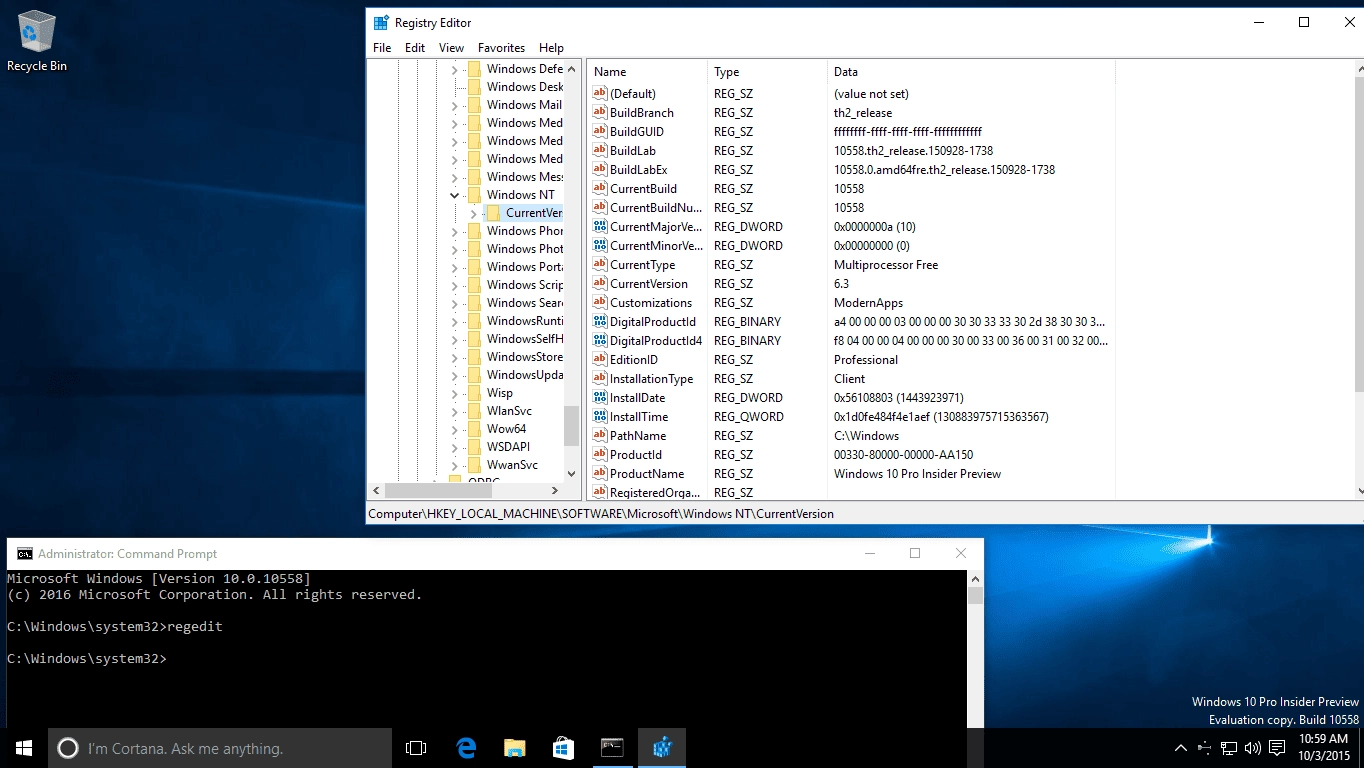The height and width of the screenshot is (768, 1364).
Task: Click the Cortana search box
Action: coord(220,748)
